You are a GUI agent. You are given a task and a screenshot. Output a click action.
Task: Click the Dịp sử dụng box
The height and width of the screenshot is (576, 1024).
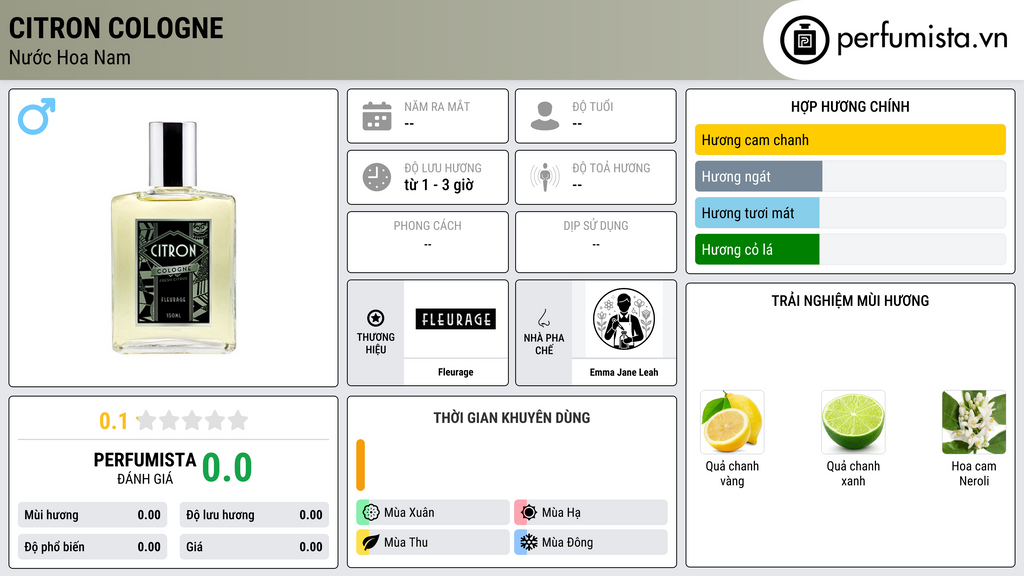tap(596, 242)
